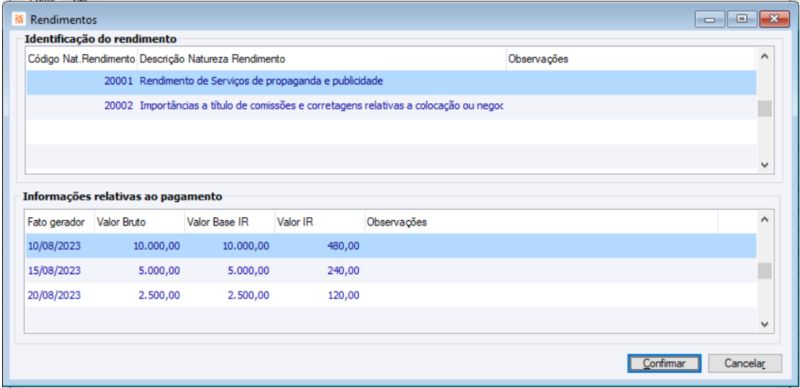
Task: Click Observações cell of the 15/08/2023 row
Action: [541, 271]
